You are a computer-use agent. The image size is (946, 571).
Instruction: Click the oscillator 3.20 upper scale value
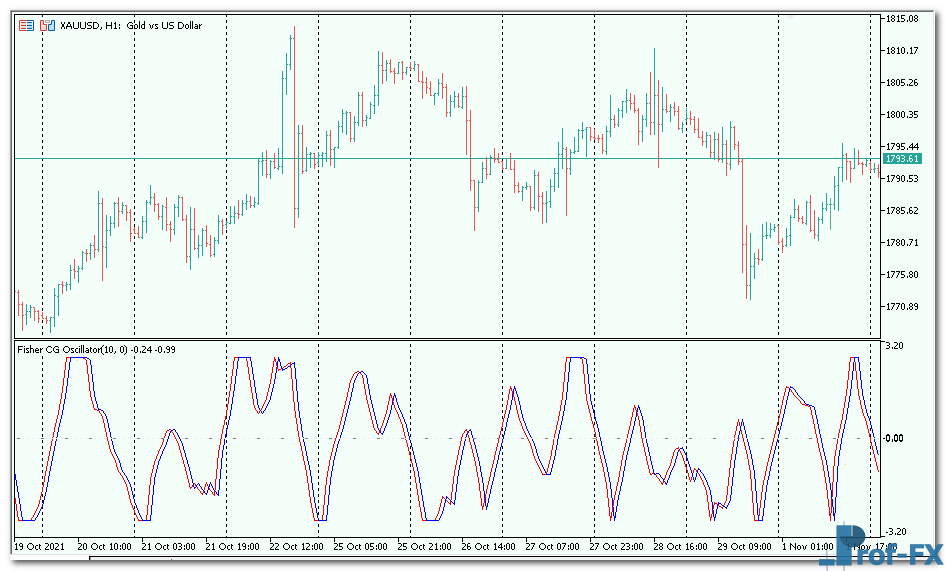(x=896, y=345)
